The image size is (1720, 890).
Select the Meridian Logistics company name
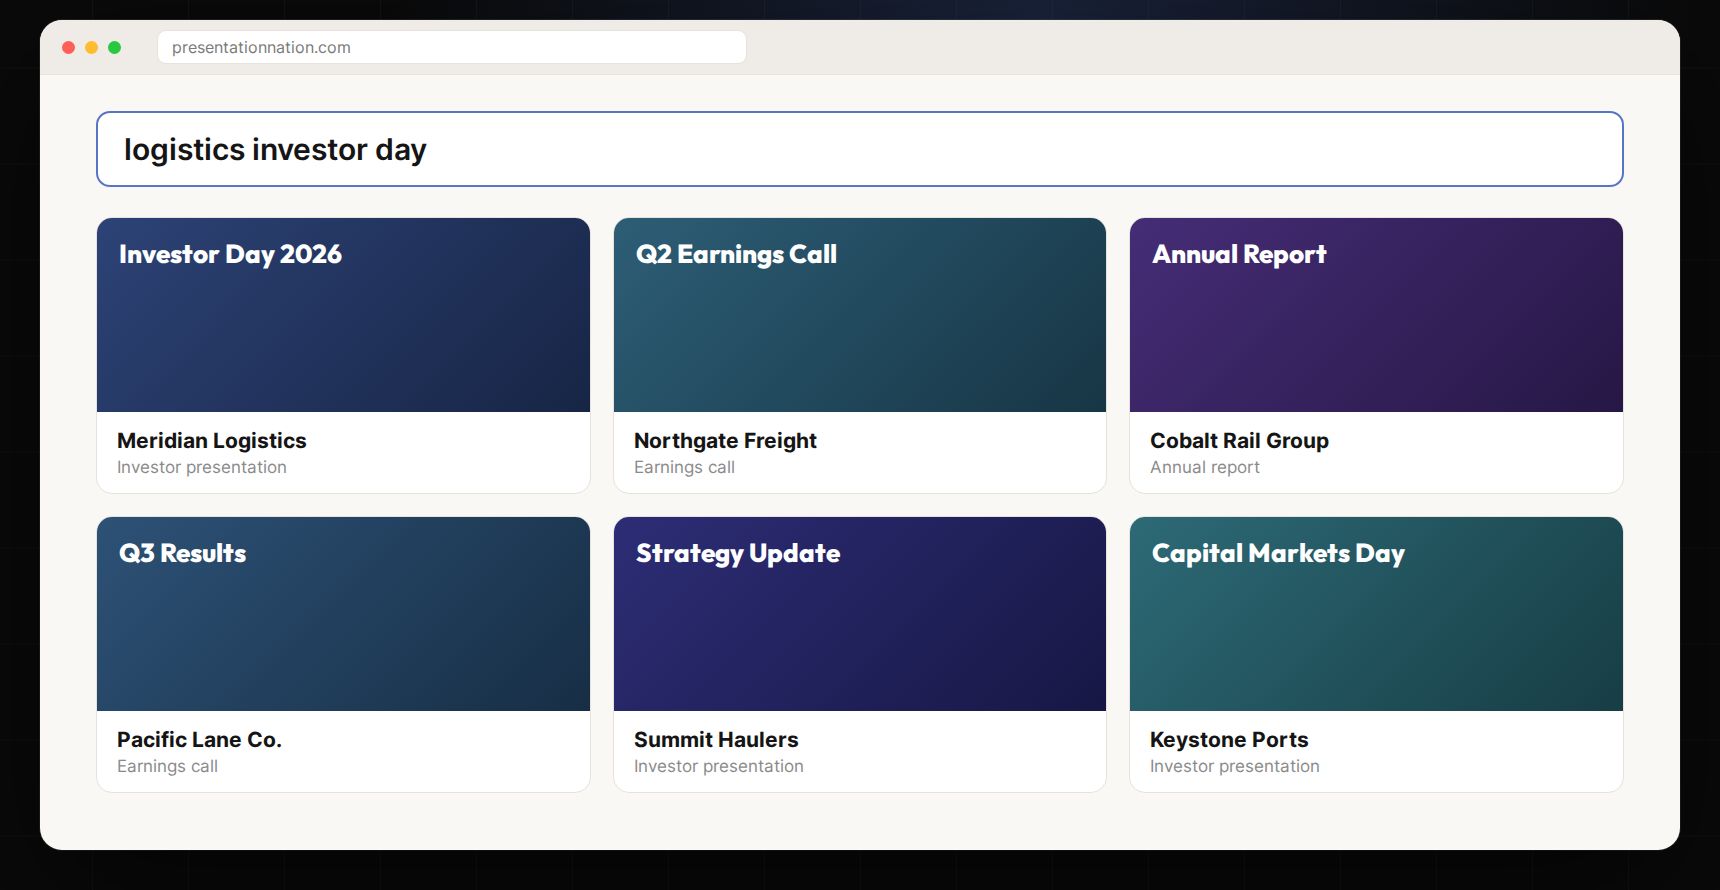212,441
